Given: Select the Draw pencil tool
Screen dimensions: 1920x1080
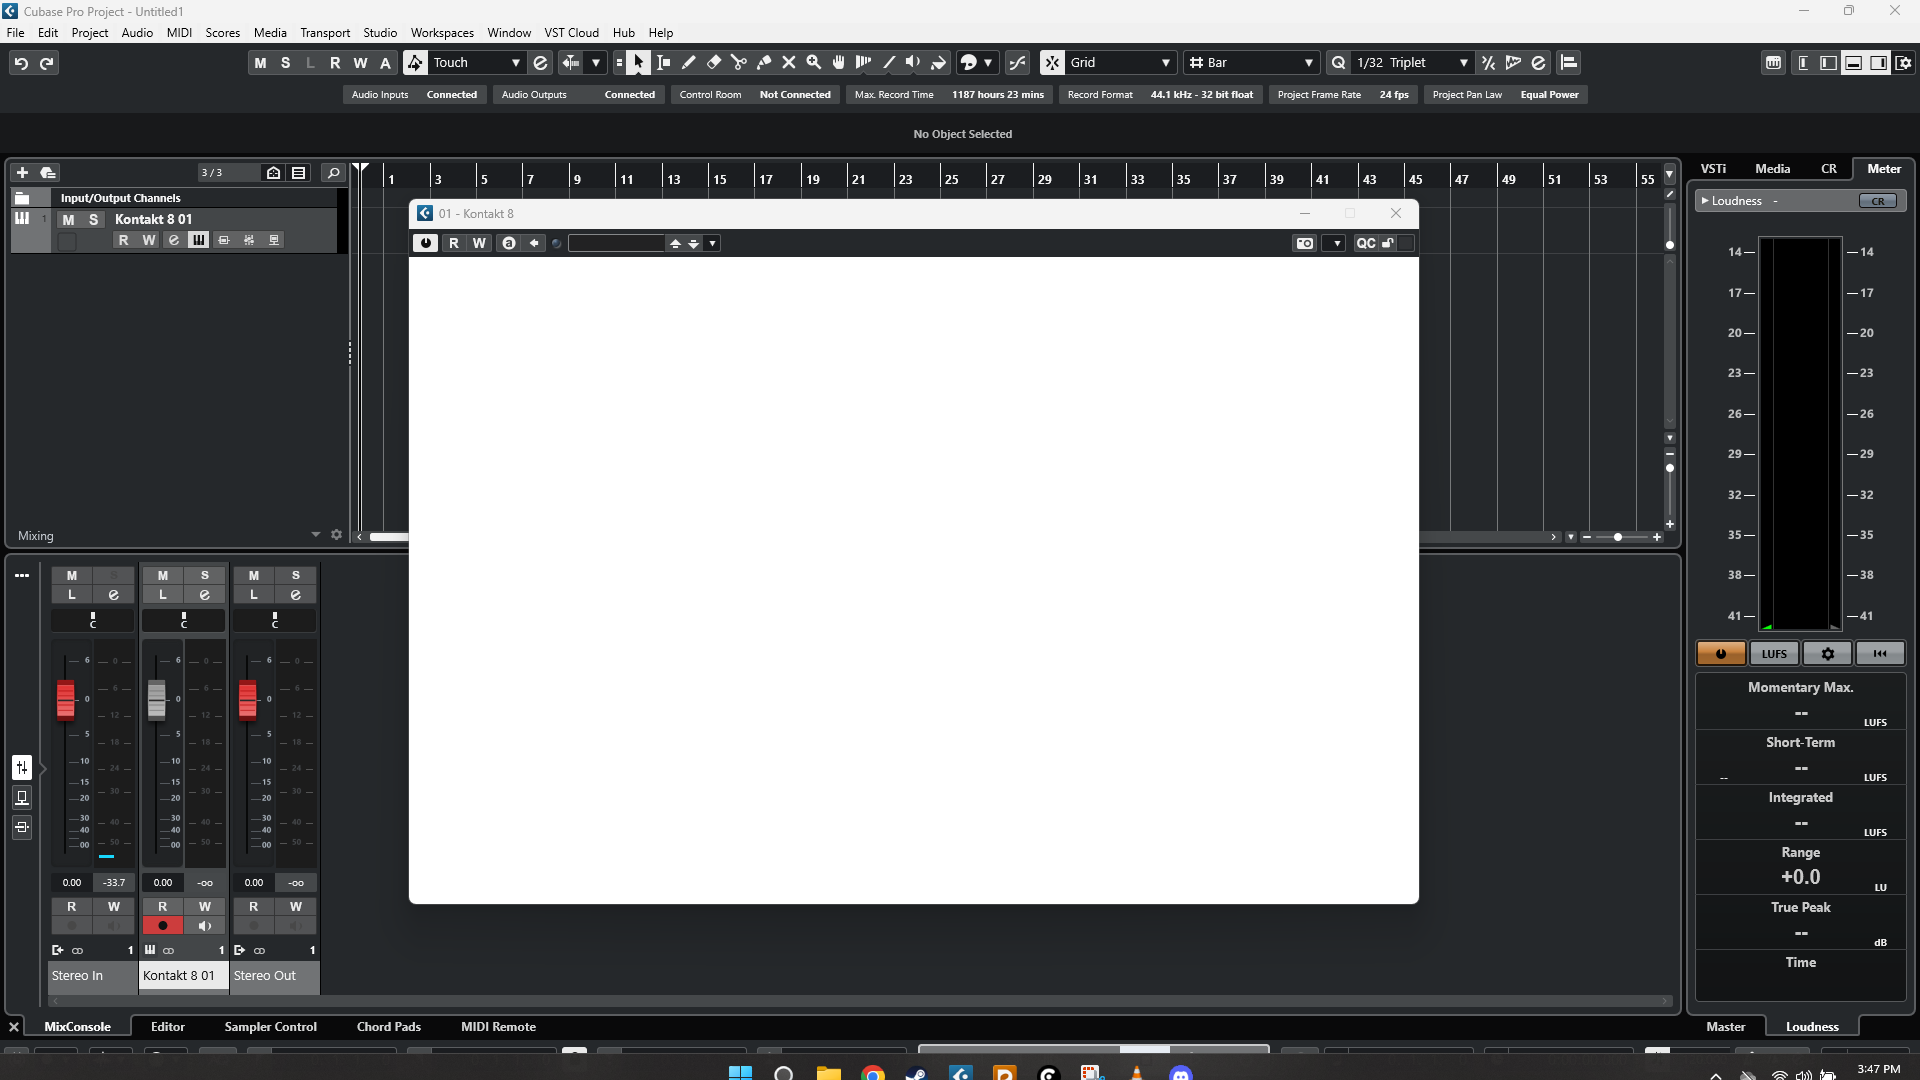Looking at the screenshot, I should click(688, 62).
